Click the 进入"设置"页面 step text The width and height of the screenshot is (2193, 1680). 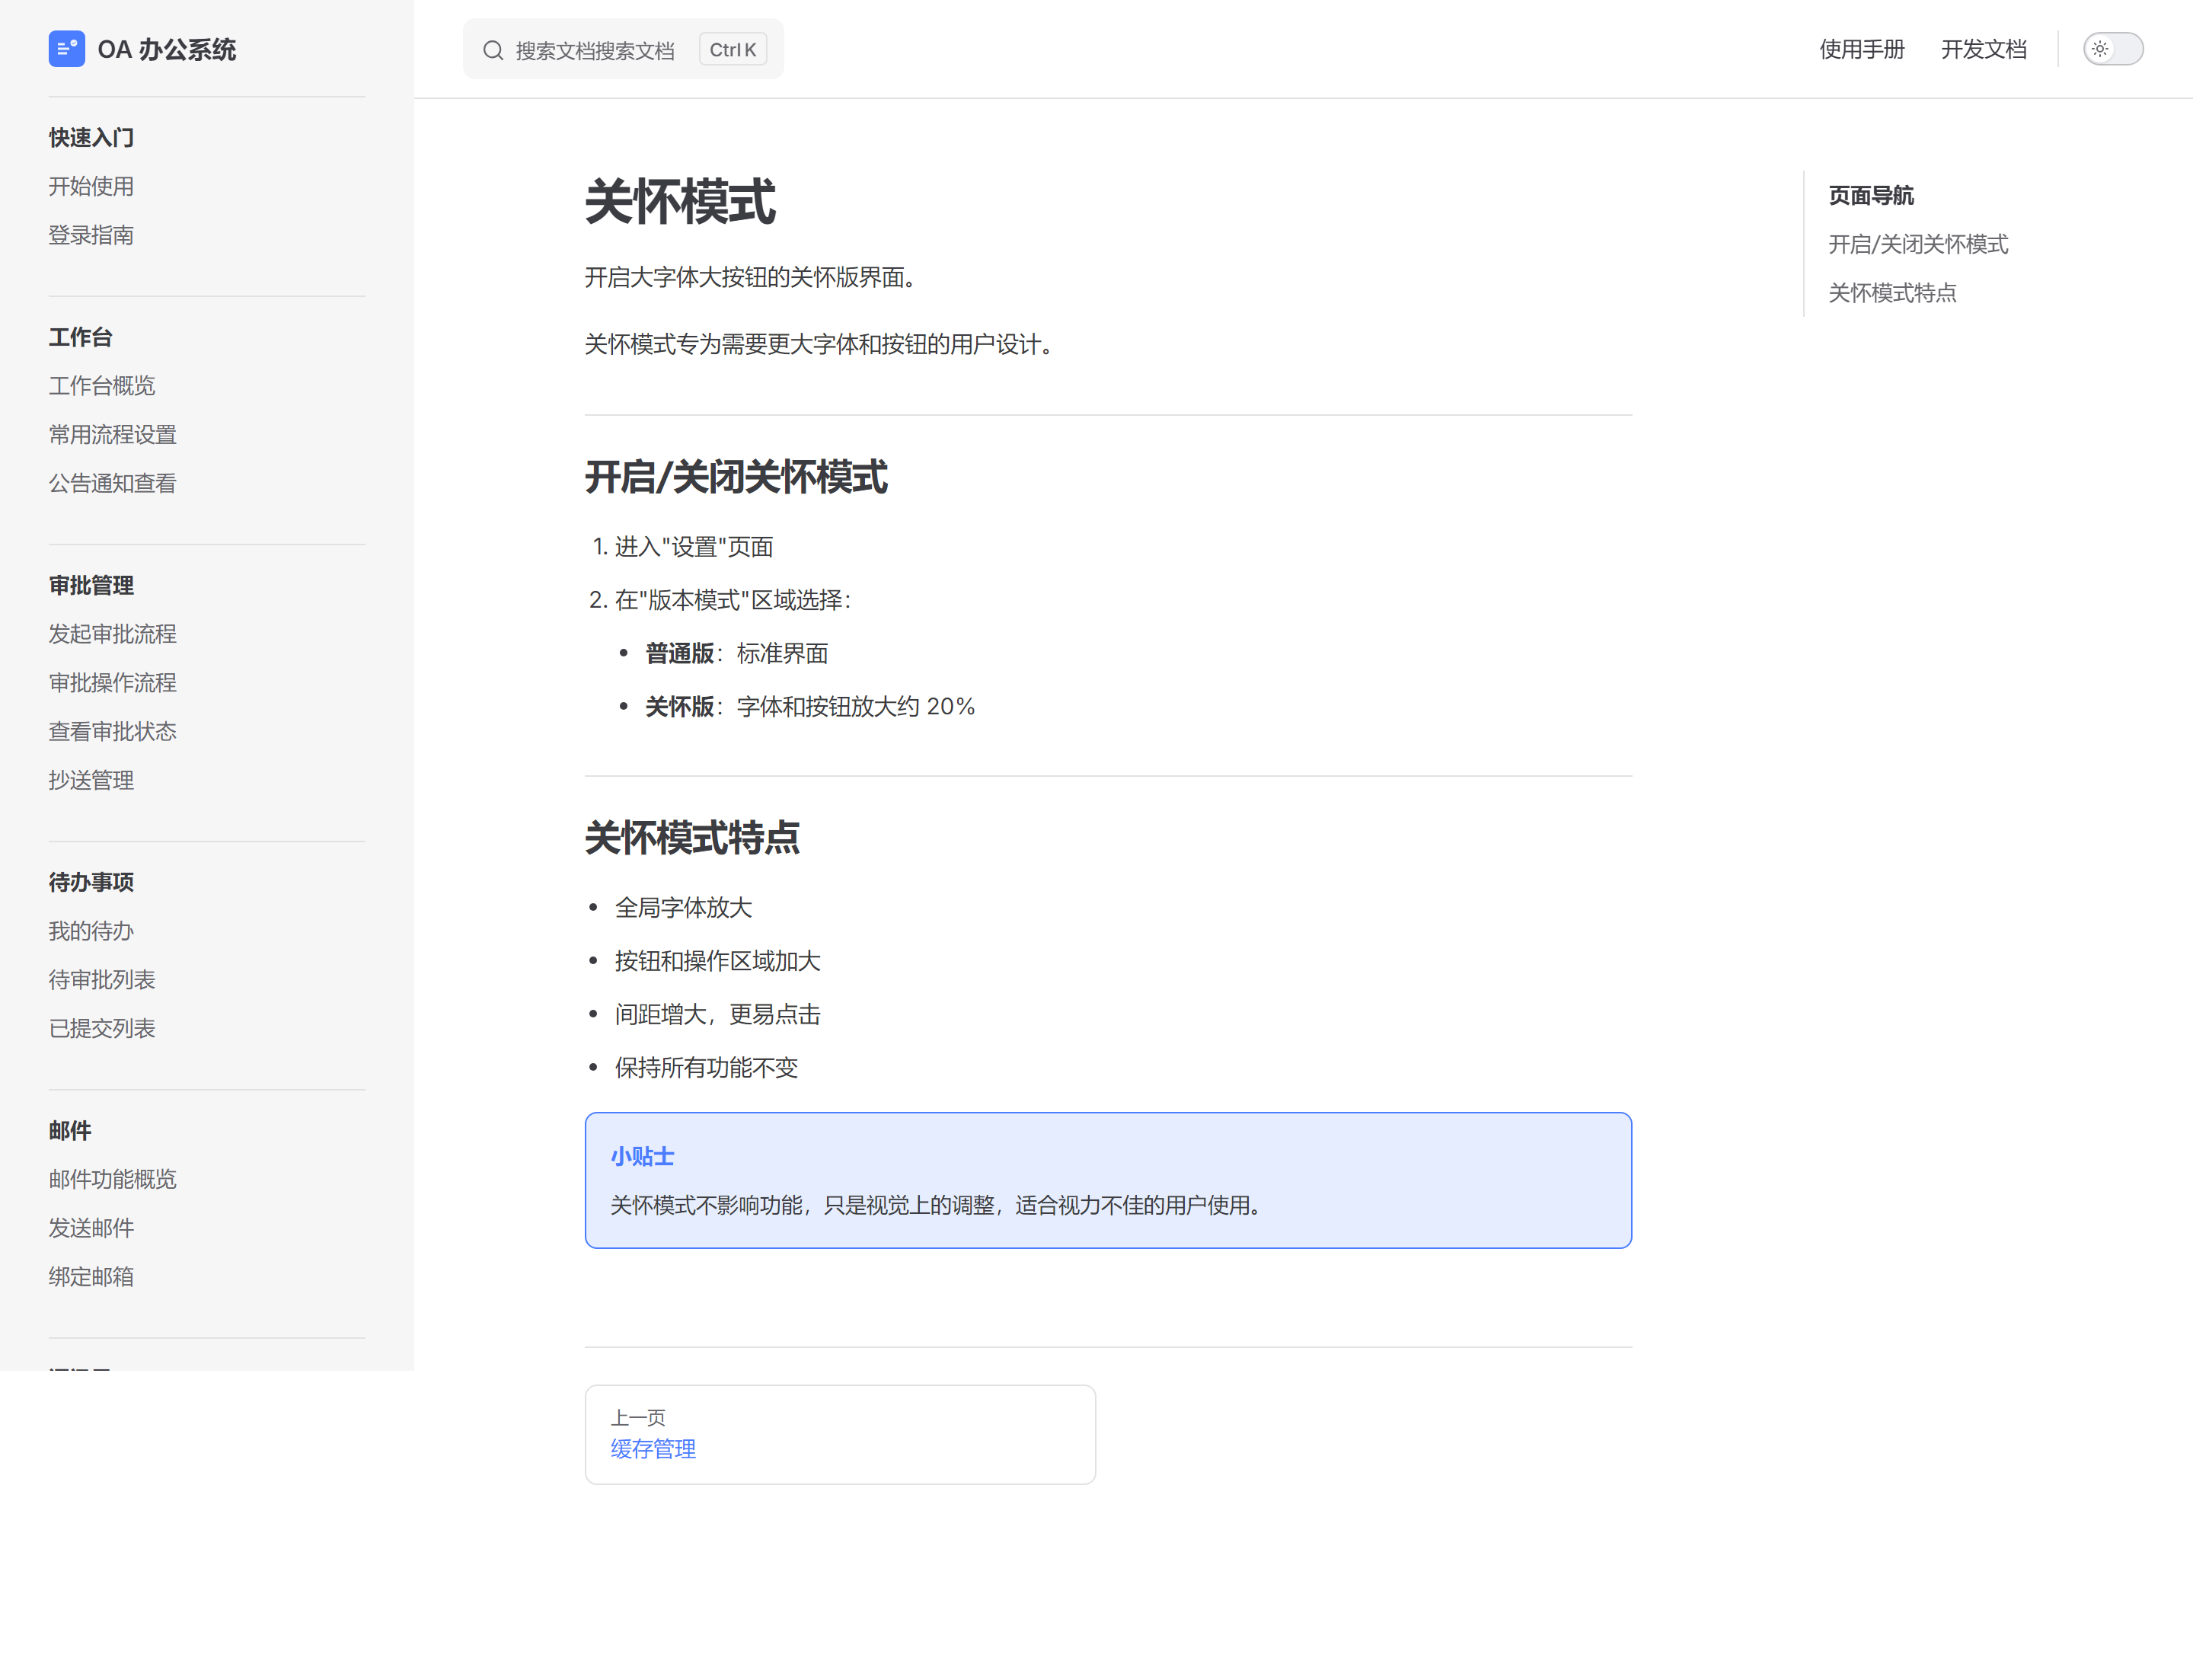pyautogui.click(x=694, y=546)
